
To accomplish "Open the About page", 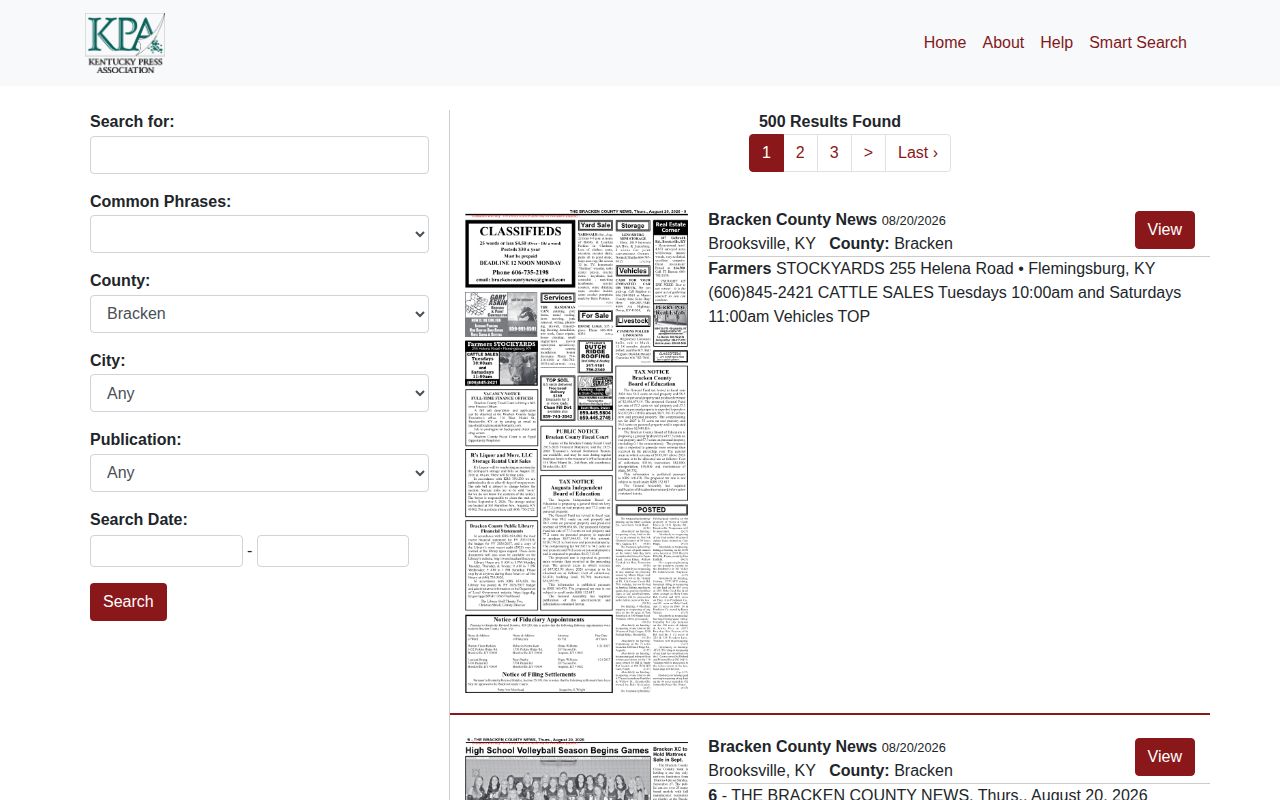I will point(1003,42).
